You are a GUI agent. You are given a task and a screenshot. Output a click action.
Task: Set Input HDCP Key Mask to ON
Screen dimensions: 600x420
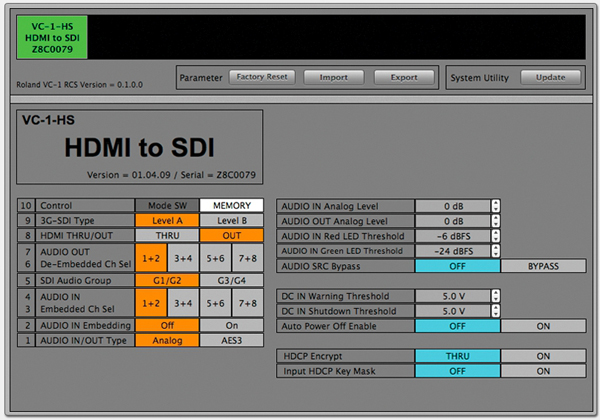tap(543, 371)
